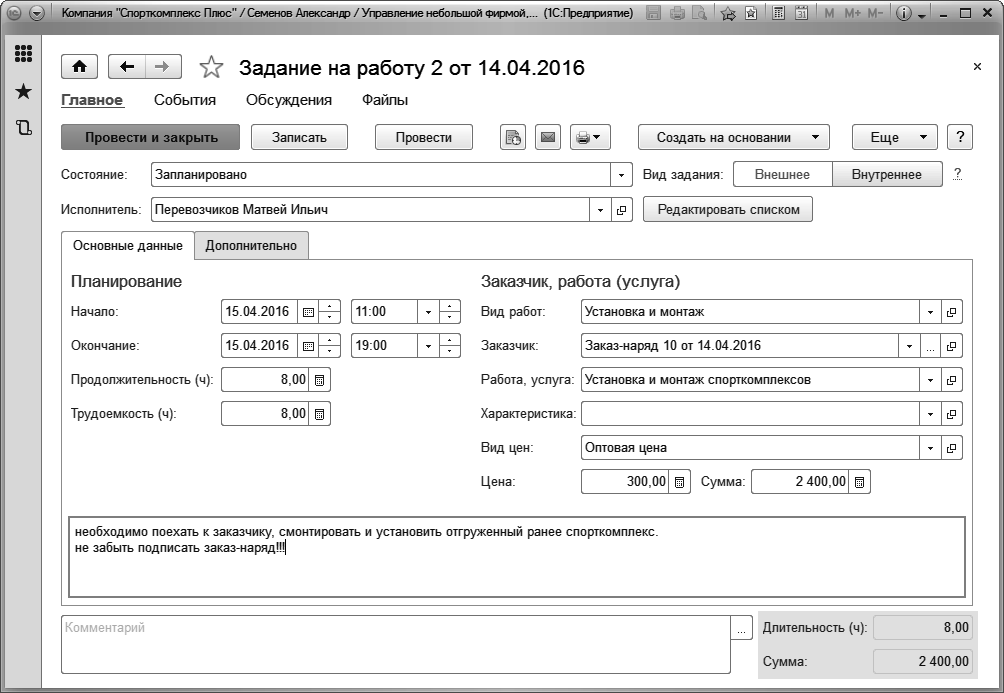This screenshot has width=1004, height=693.
Task: Click the Комментарий ellipsis button
Action: tap(741, 628)
